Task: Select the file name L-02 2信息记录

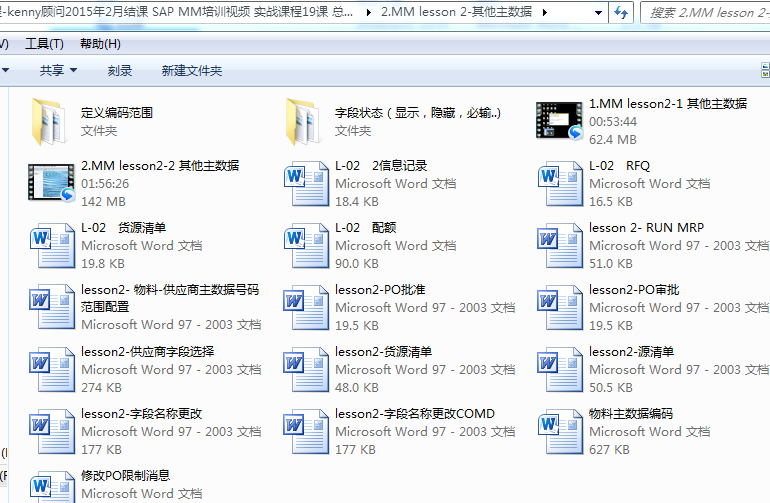Action: coord(381,166)
